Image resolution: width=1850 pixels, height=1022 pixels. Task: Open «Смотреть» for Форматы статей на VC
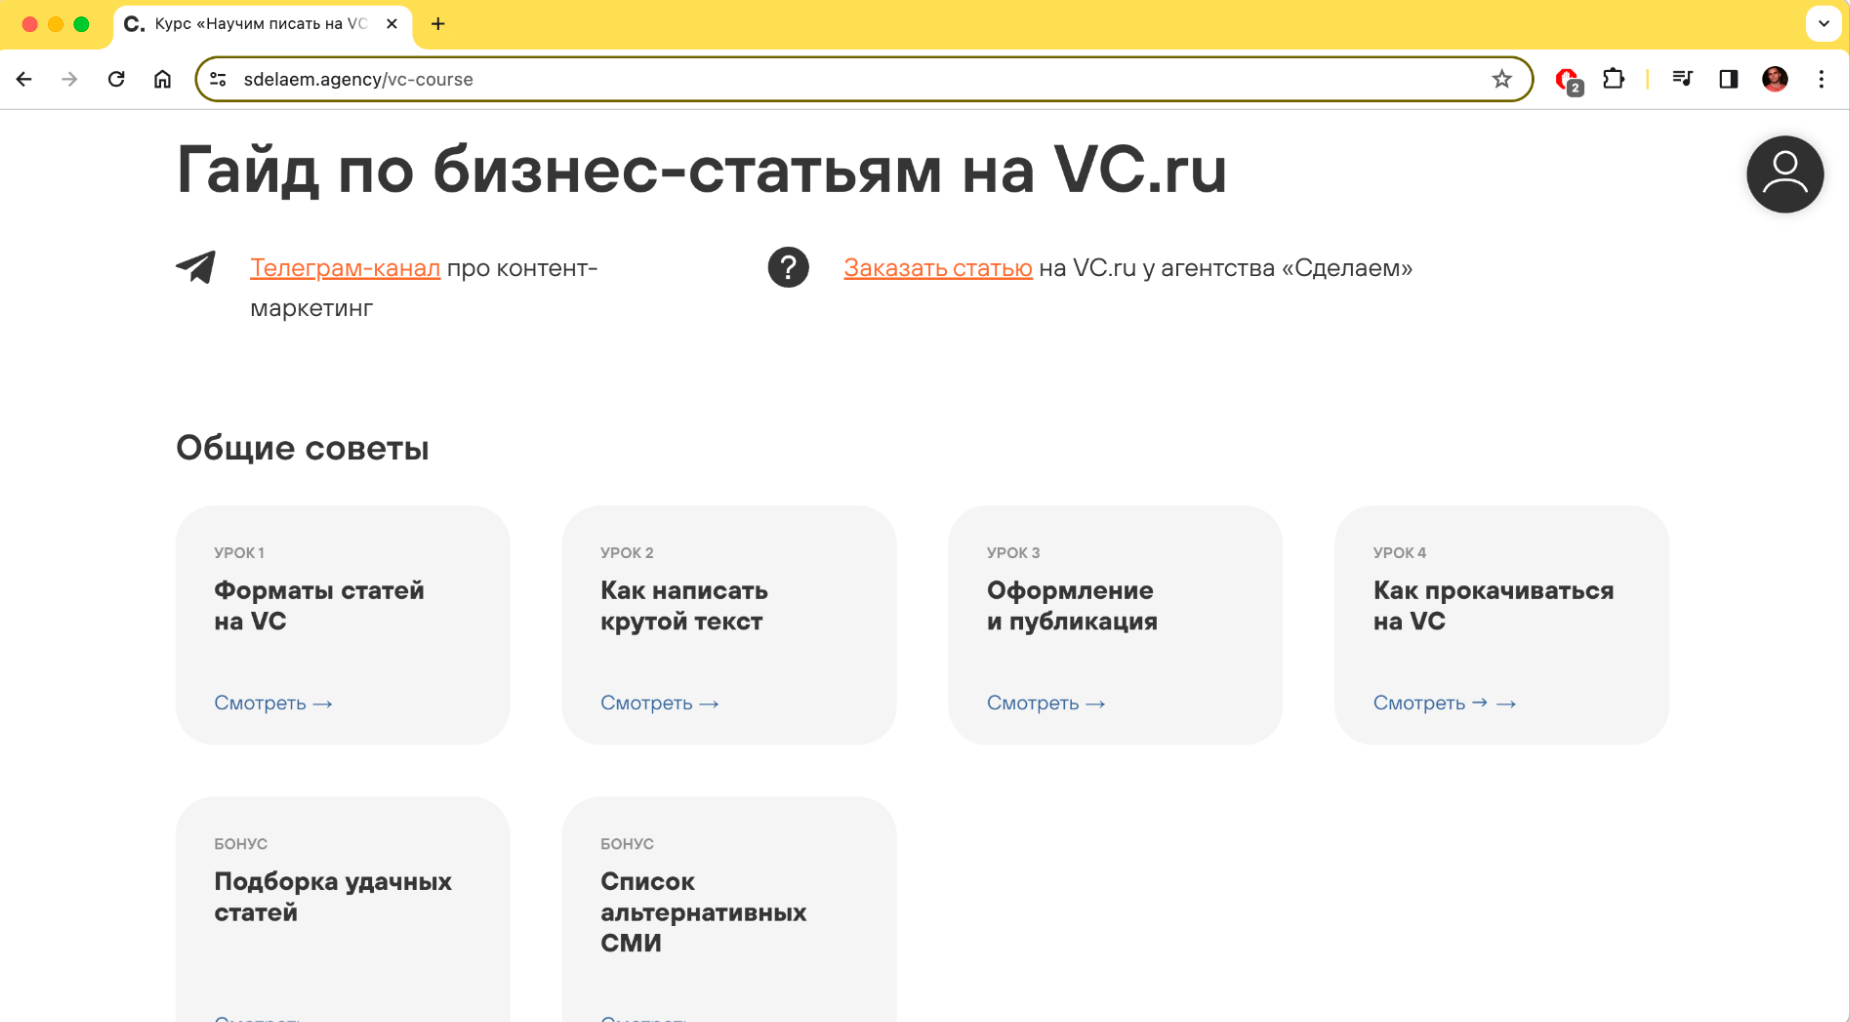click(273, 703)
